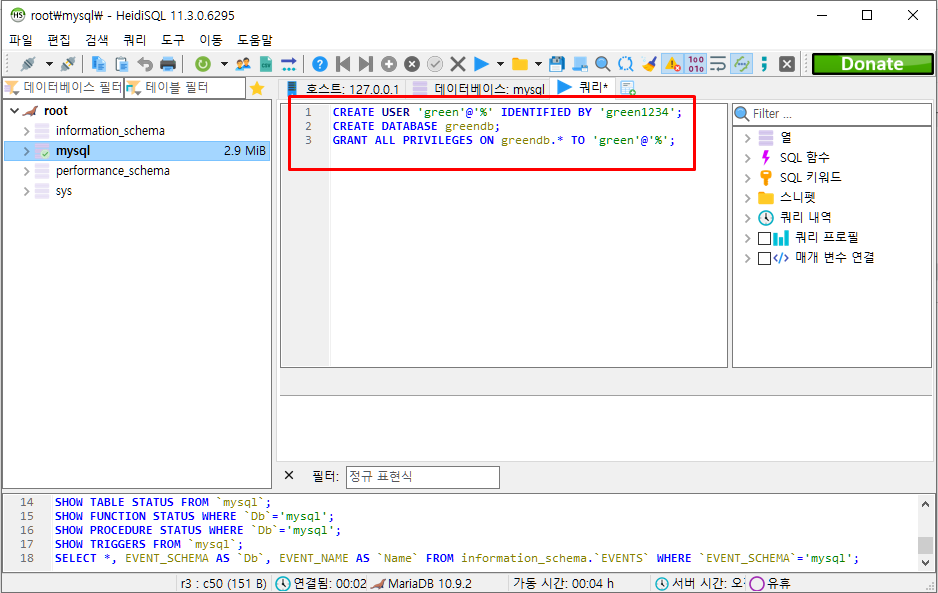Click the helper Filter search box
The width and height of the screenshot is (938, 593).
point(832,114)
